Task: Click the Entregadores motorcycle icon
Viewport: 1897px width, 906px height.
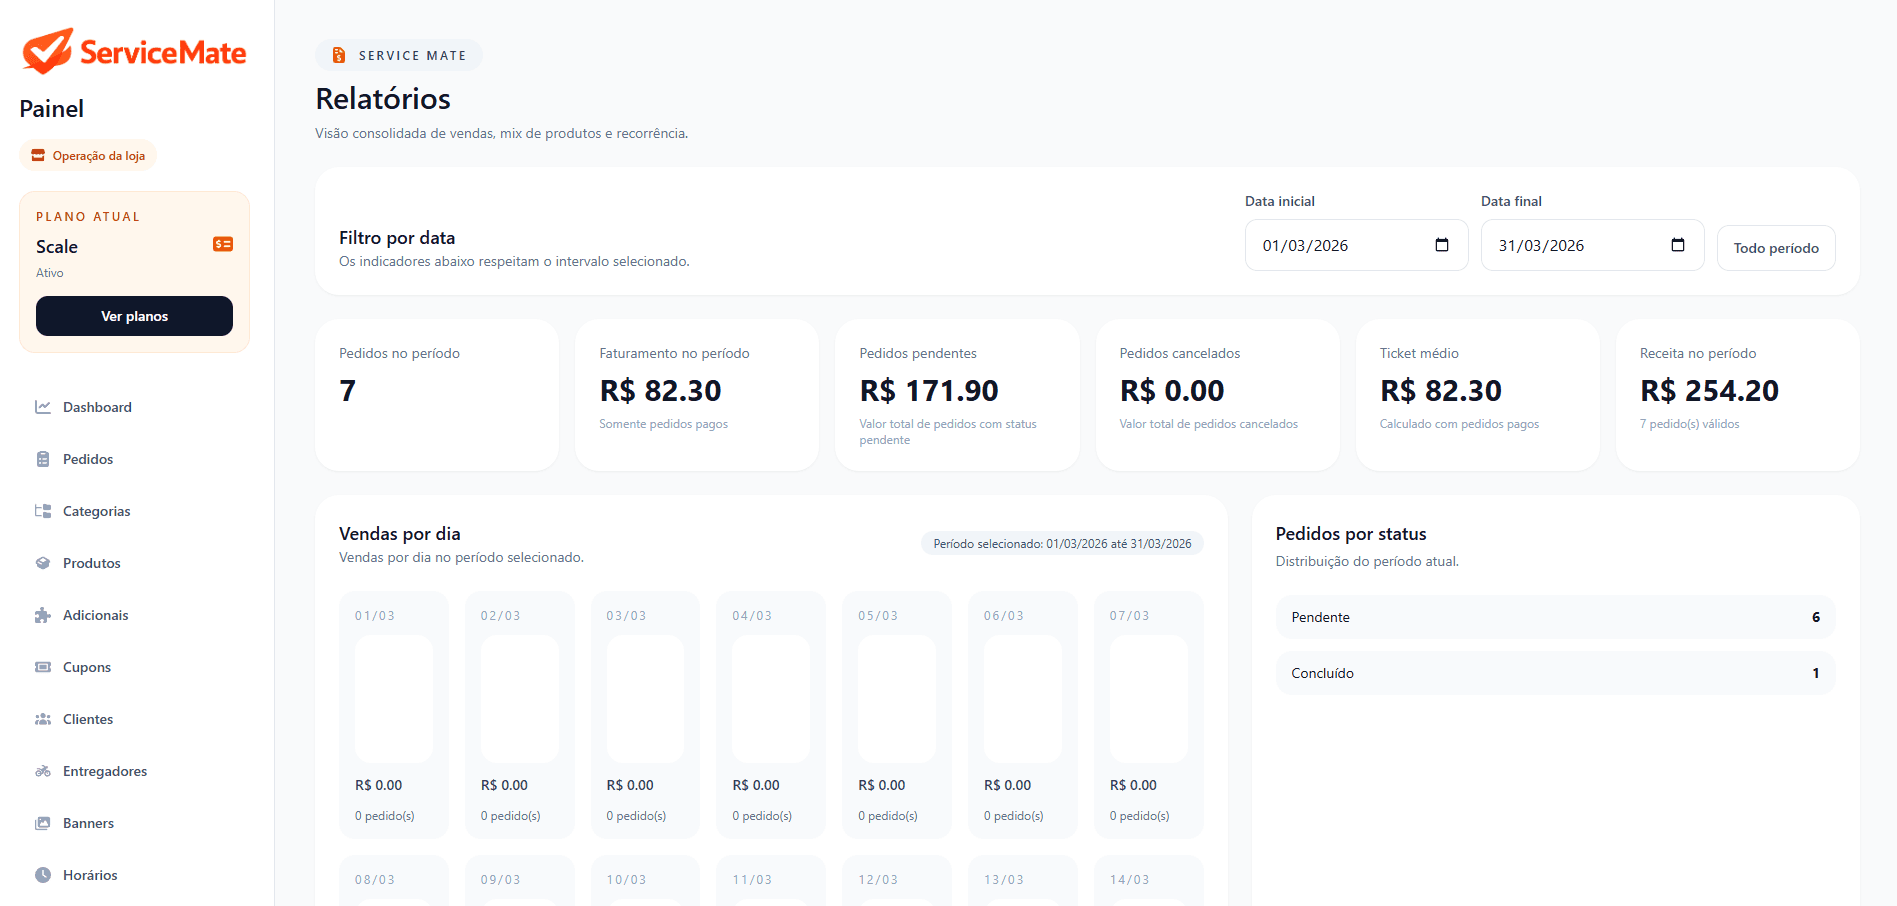Action: 43,771
